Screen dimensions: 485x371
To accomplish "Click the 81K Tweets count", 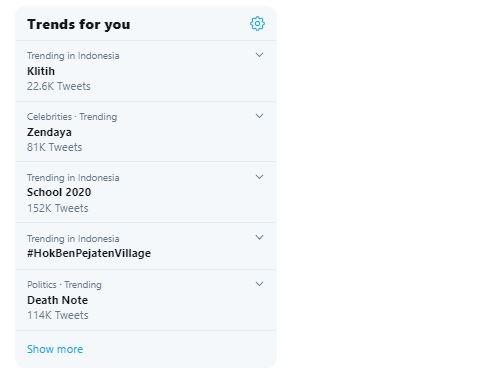I will tap(54, 147).
